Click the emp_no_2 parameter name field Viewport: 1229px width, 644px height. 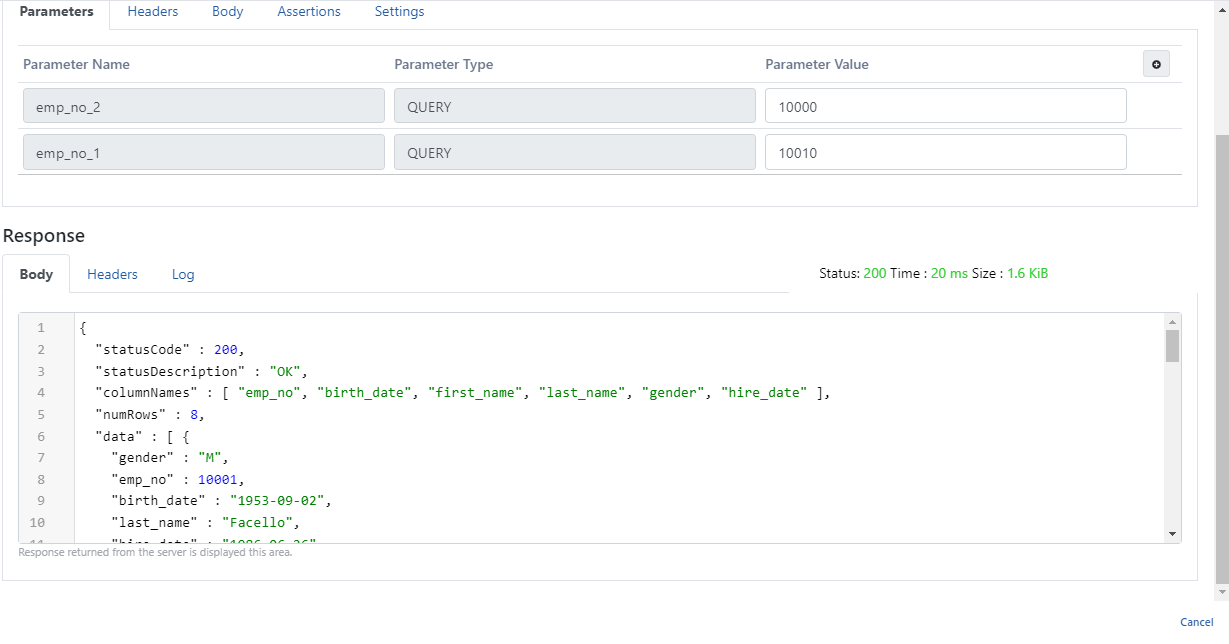[x=204, y=106]
